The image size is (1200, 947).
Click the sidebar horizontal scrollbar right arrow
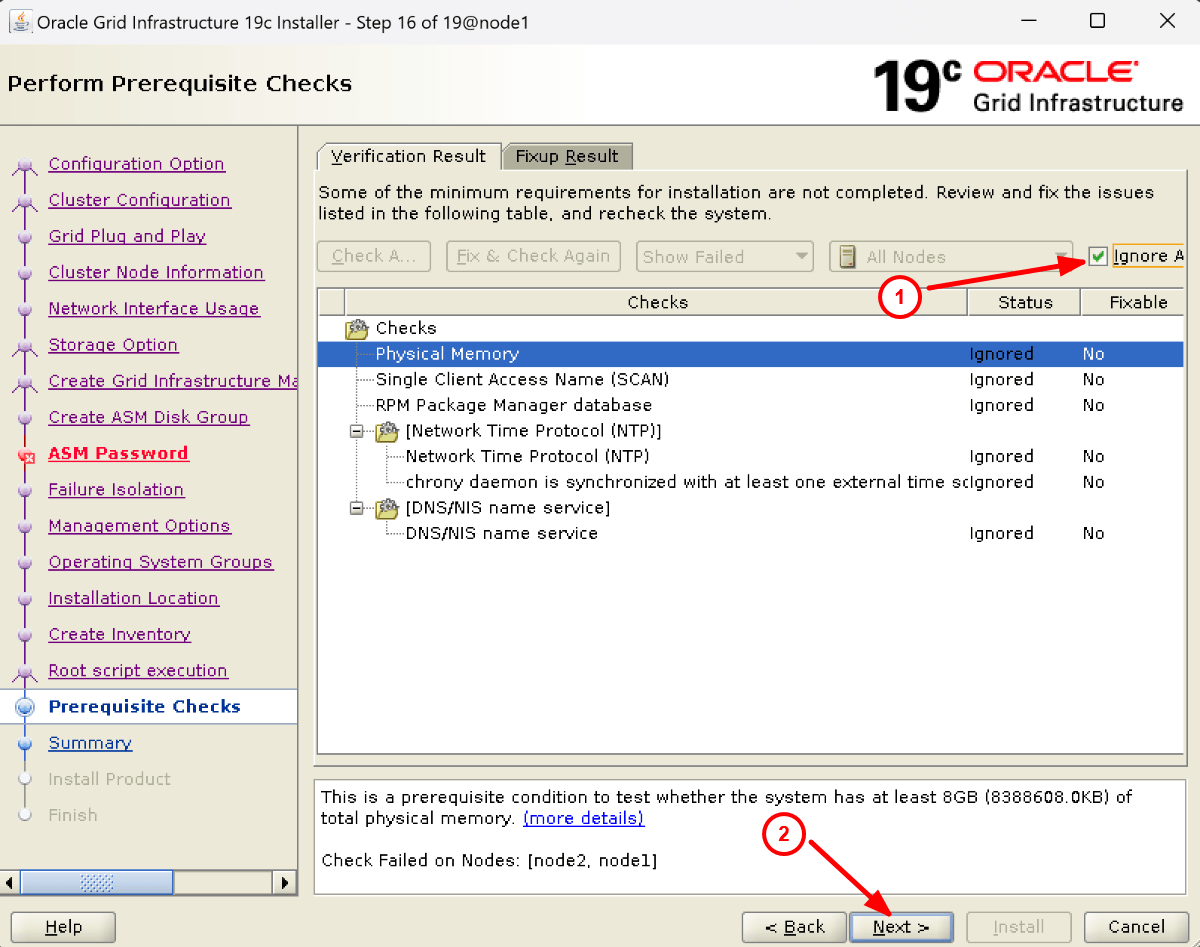pyautogui.click(x=286, y=882)
